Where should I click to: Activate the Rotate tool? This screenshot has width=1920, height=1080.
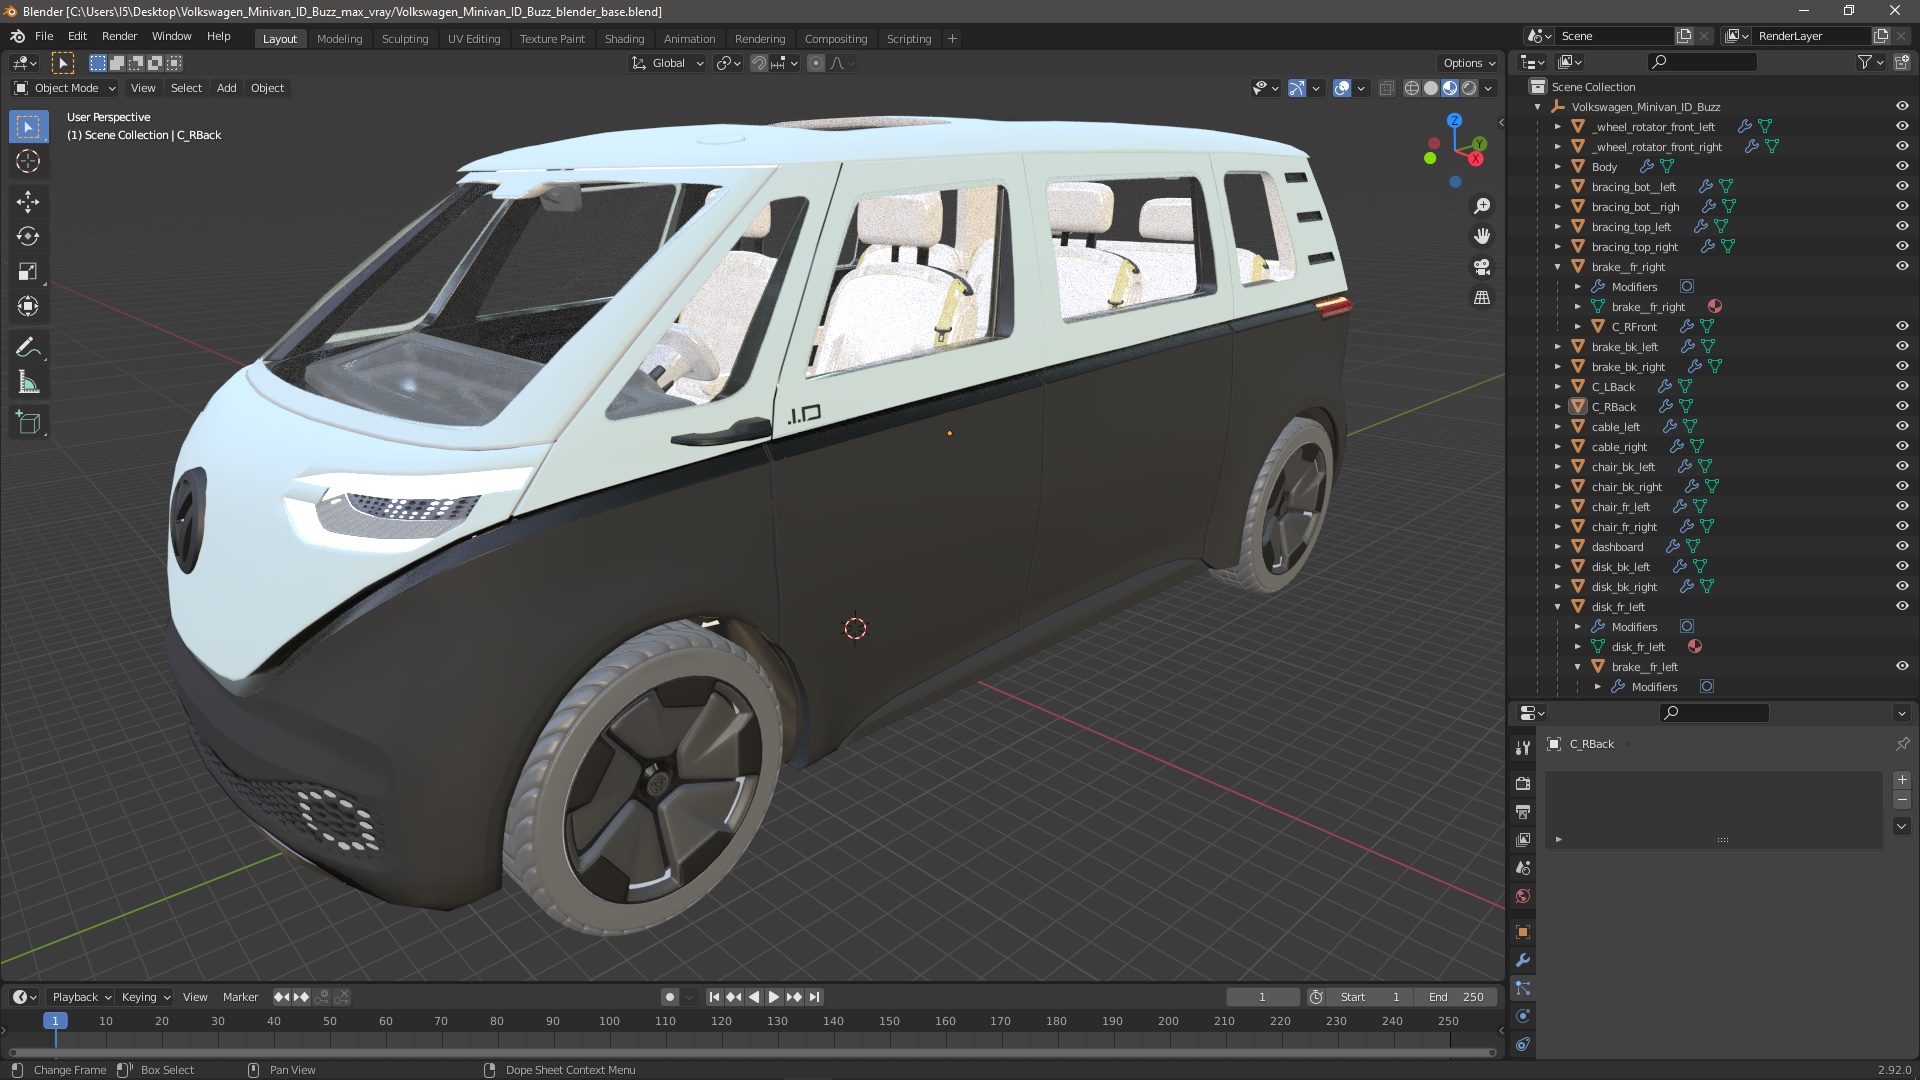[x=28, y=236]
